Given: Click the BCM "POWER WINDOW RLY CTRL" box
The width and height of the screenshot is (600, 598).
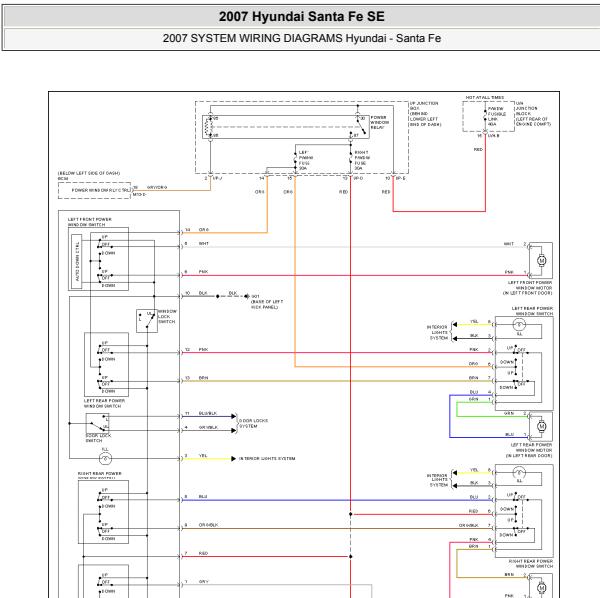Looking at the screenshot, I should coord(94,190).
